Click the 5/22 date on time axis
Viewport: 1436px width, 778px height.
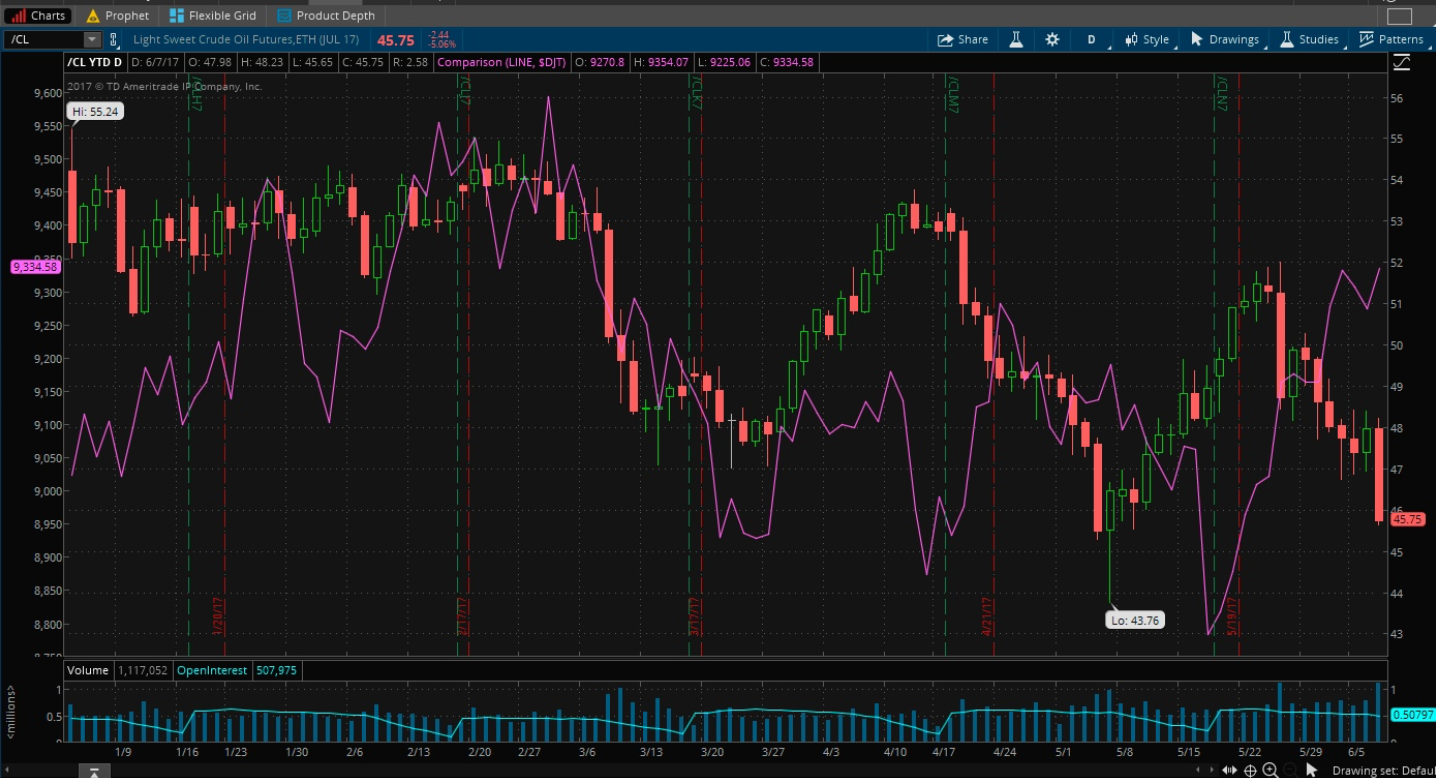tap(1249, 751)
